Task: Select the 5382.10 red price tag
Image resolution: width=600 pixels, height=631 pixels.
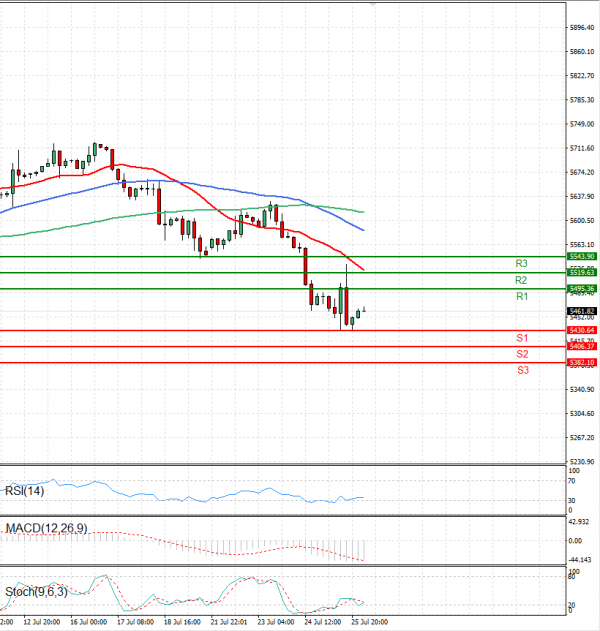Action: click(582, 363)
